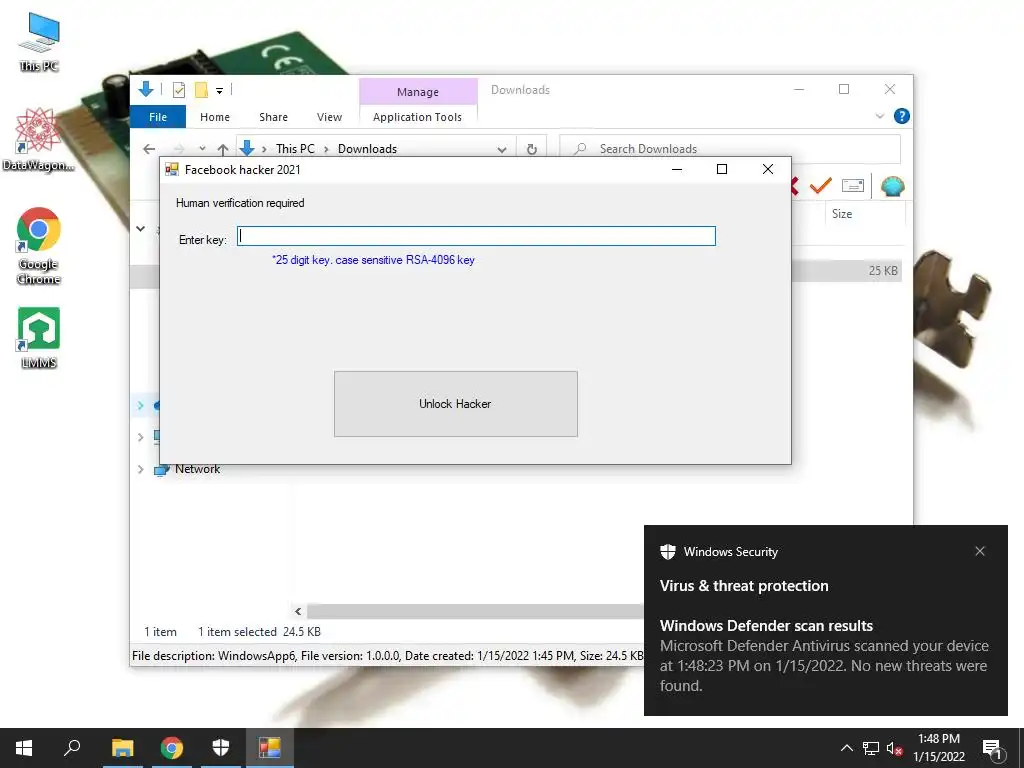Click the network tray icon

tap(871, 748)
